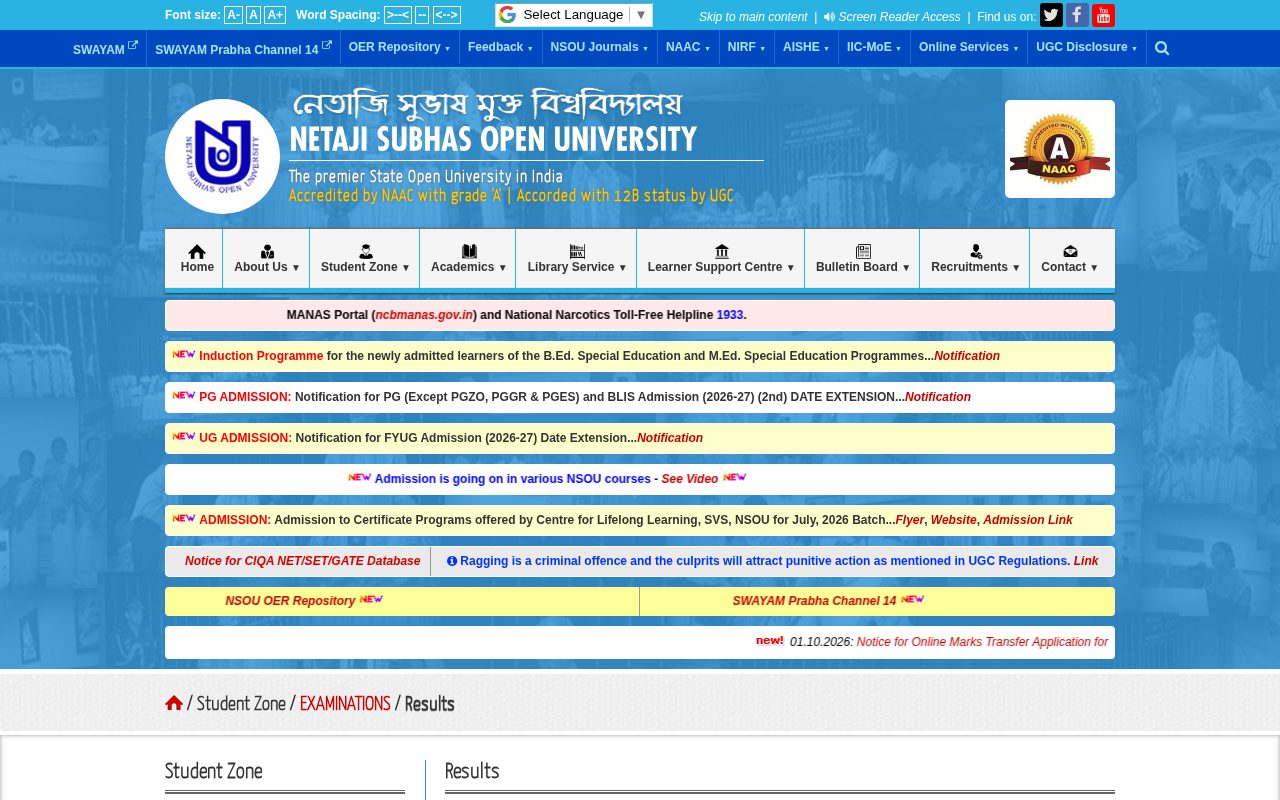Open the Induction Programme Notification link
This screenshot has width=1280, height=800.
pyautogui.click(x=967, y=356)
